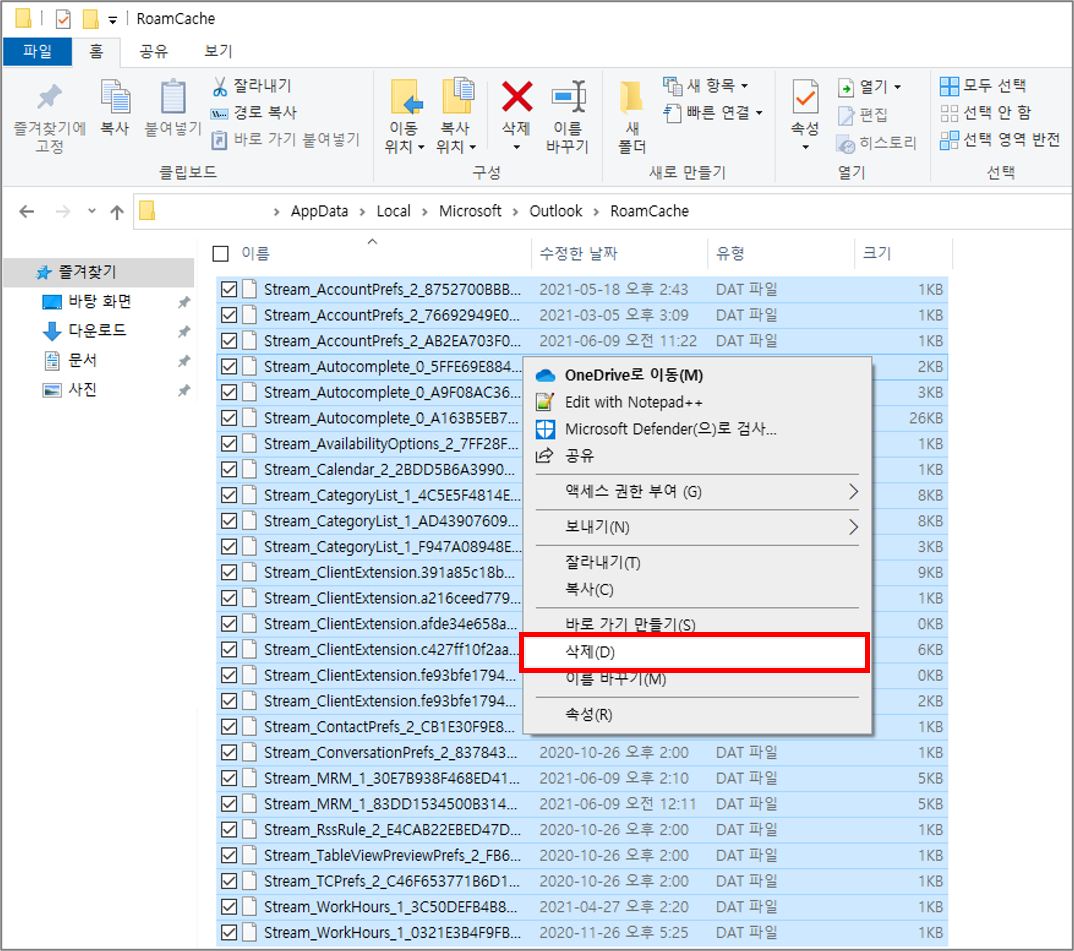Image resolution: width=1074 pixels, height=951 pixels.
Task: Click the Paste (붙여넣기) ribbon icon
Action: 173,97
